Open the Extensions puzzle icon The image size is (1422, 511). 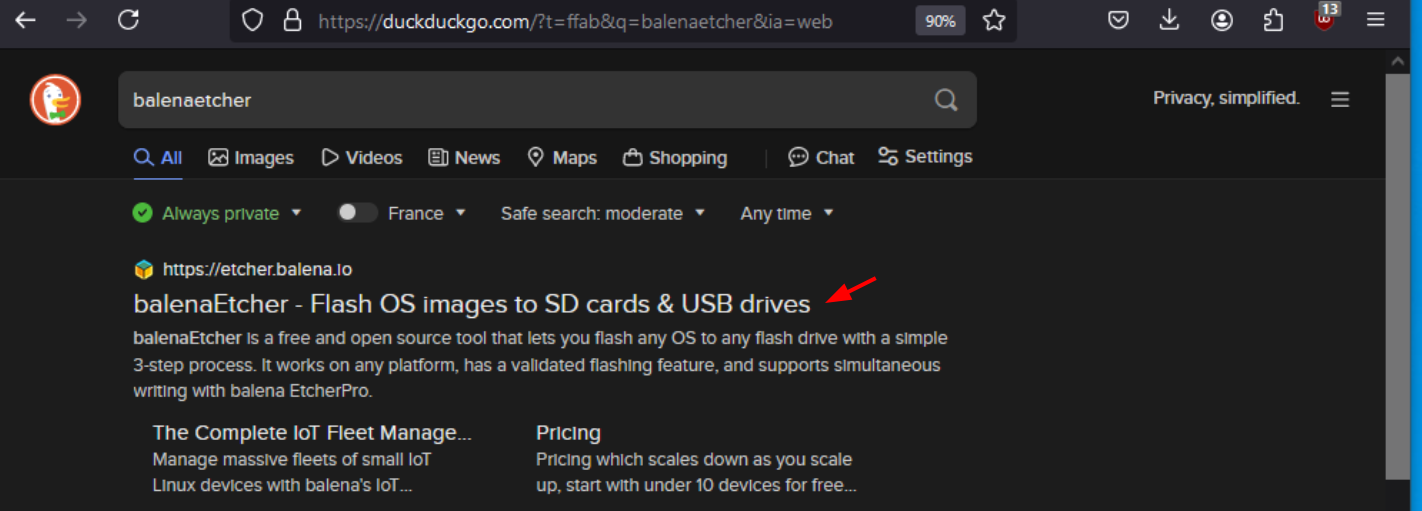(x=1273, y=20)
